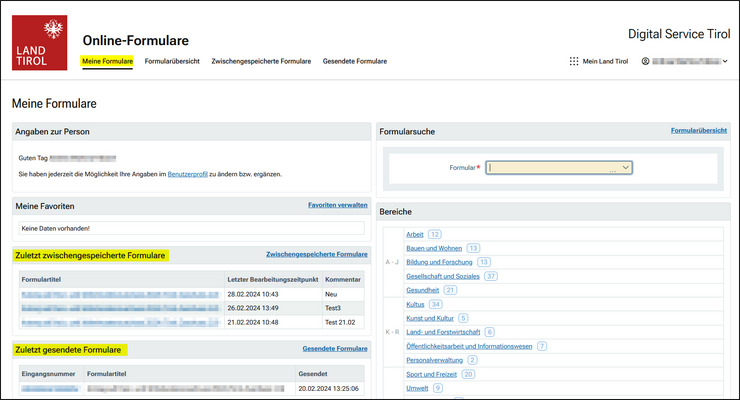Open the Bauen und Wohnen category
The image size is (740, 400).
(433, 248)
